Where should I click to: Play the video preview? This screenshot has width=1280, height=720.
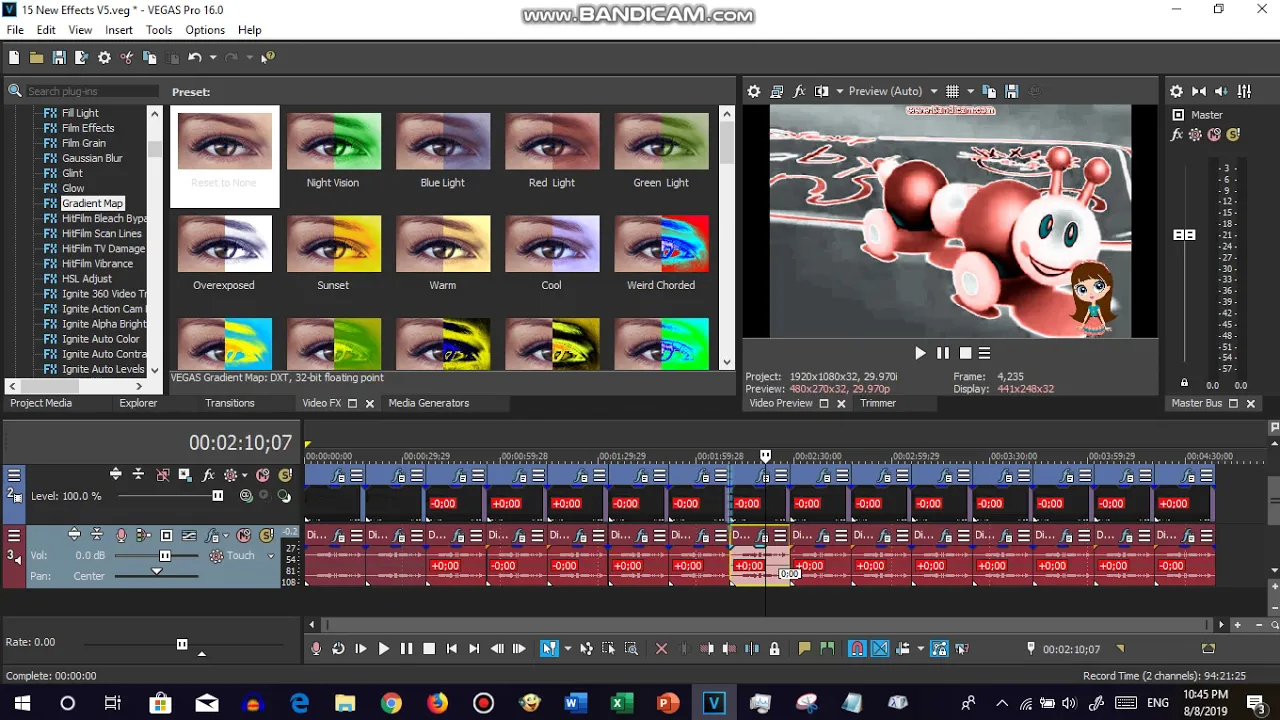coord(920,353)
